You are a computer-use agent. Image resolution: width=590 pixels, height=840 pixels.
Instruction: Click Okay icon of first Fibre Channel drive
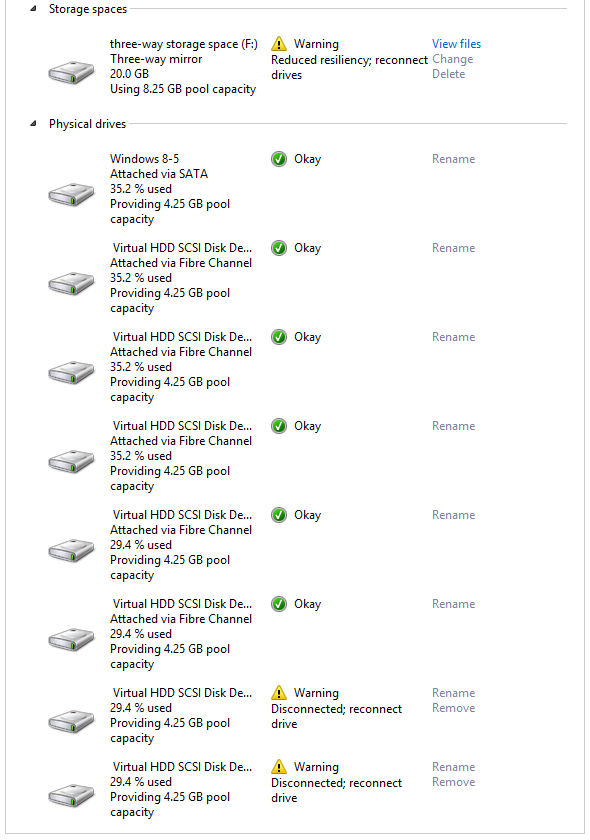click(279, 248)
